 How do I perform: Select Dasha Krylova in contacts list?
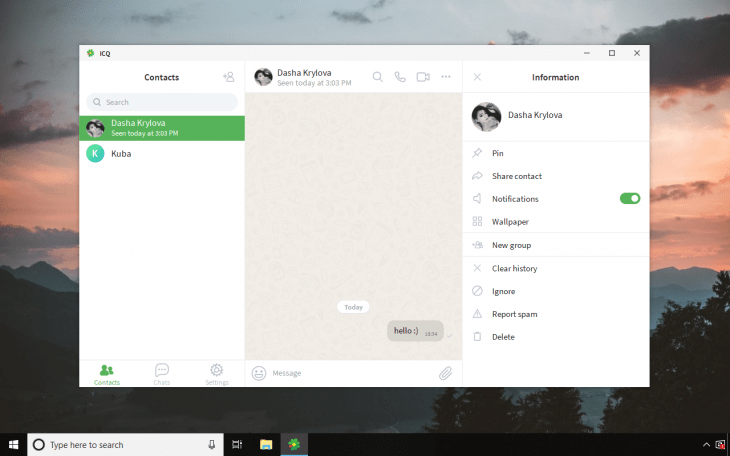pos(162,128)
